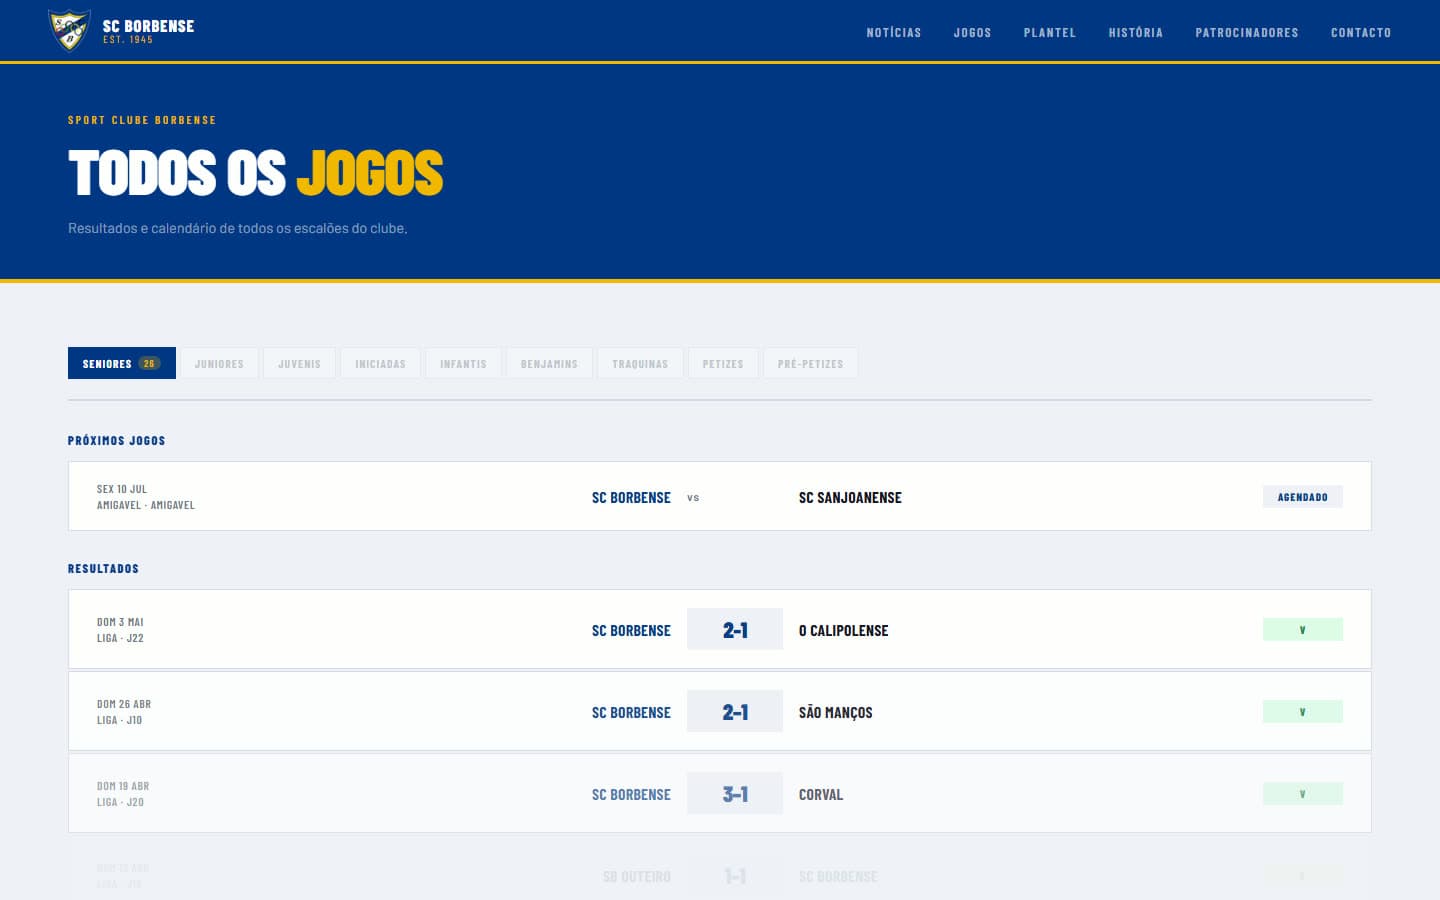1440x900 pixels.
Task: Select the Corval team name
Action: click(820, 794)
